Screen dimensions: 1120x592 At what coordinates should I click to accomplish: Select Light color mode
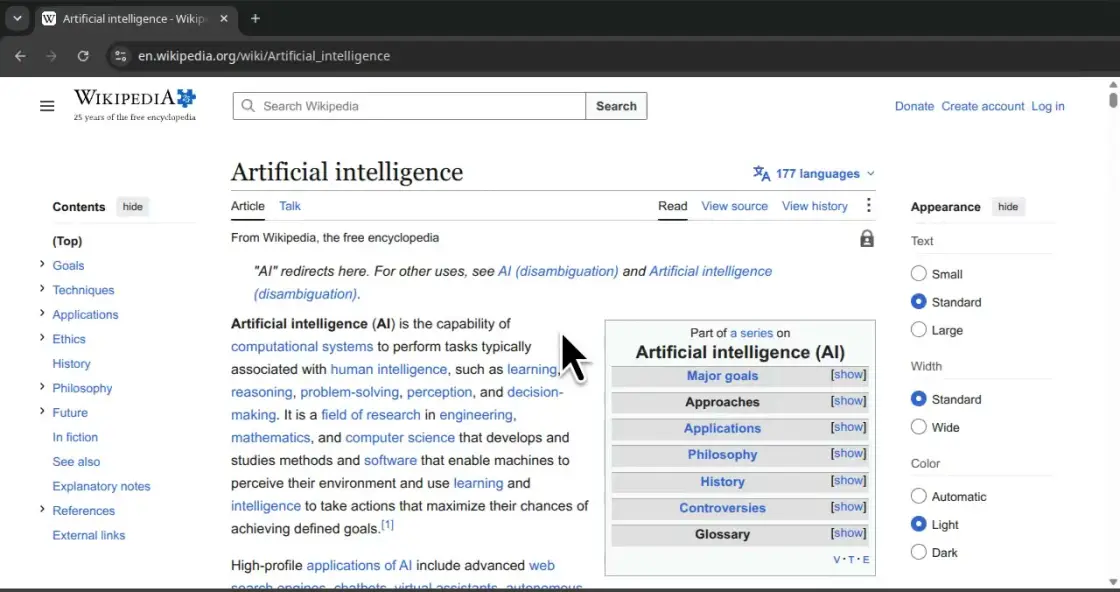pos(919,524)
